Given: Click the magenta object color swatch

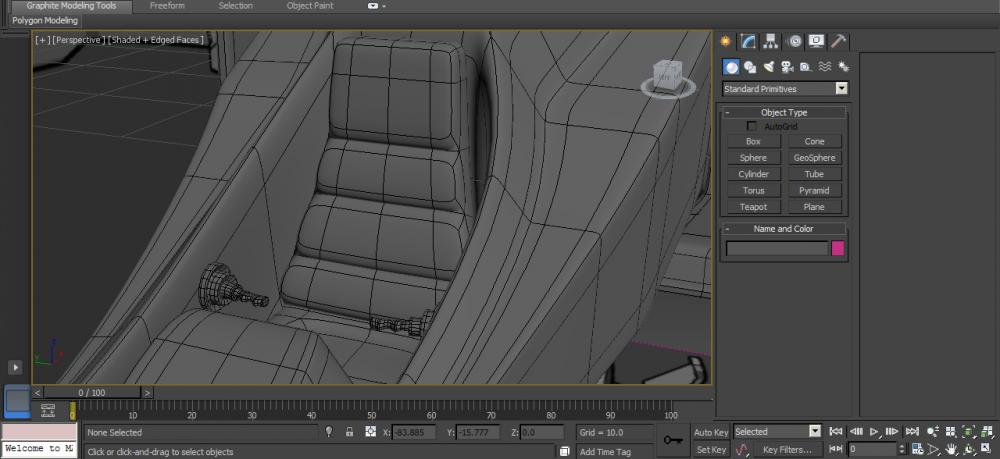Looking at the screenshot, I should click(839, 249).
